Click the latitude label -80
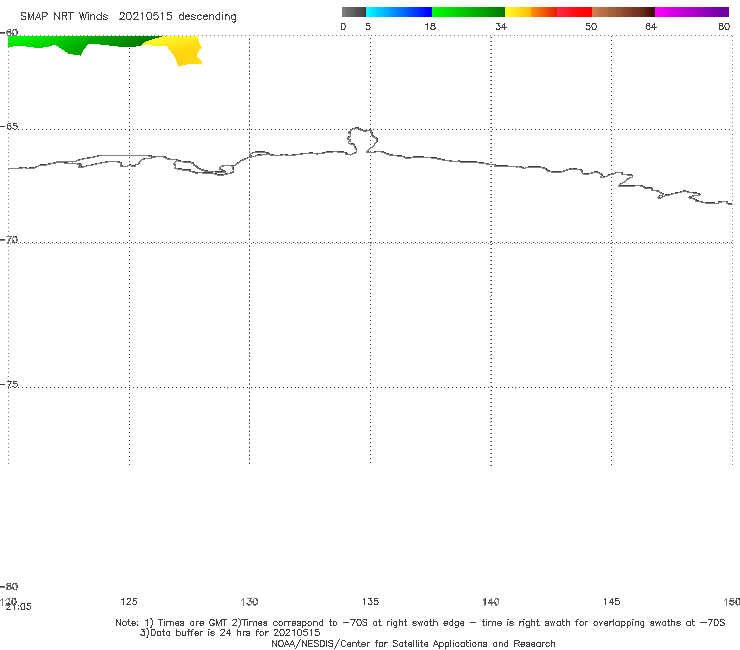Viewport: 740px width, 650px height. (x=9, y=586)
